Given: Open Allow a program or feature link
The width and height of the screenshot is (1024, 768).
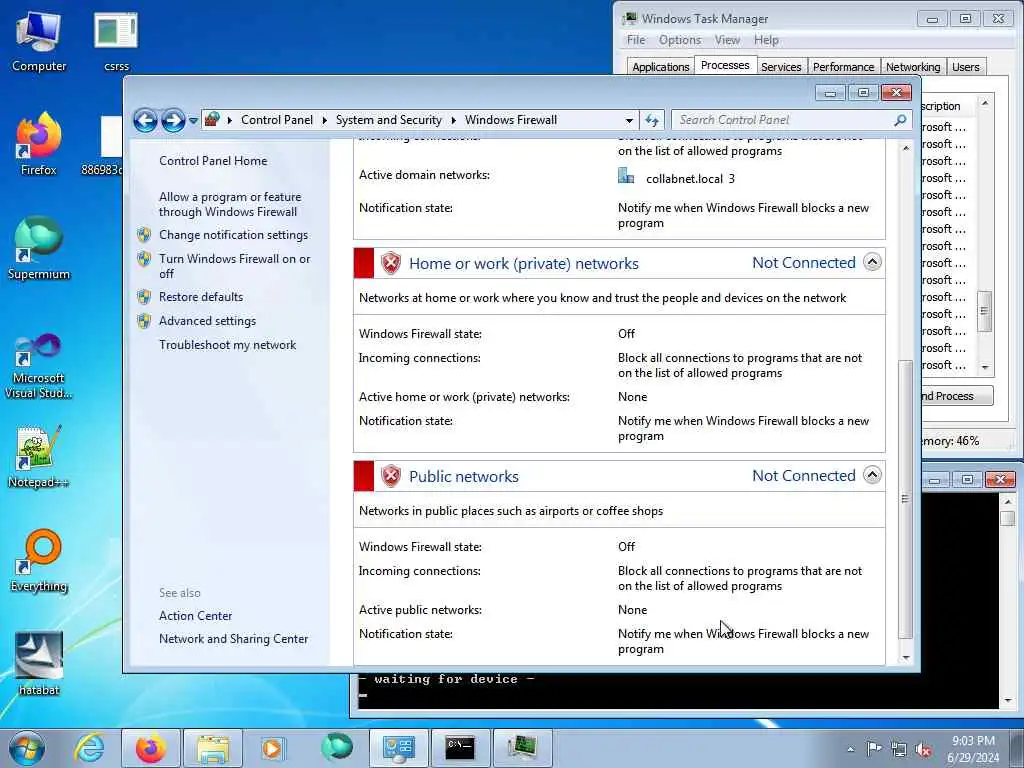Looking at the screenshot, I should pos(230,204).
